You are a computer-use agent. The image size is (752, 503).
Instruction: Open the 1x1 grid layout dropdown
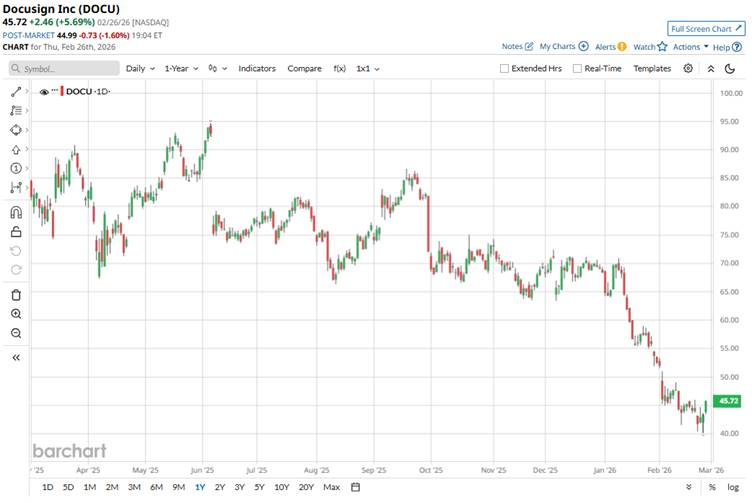pos(368,69)
